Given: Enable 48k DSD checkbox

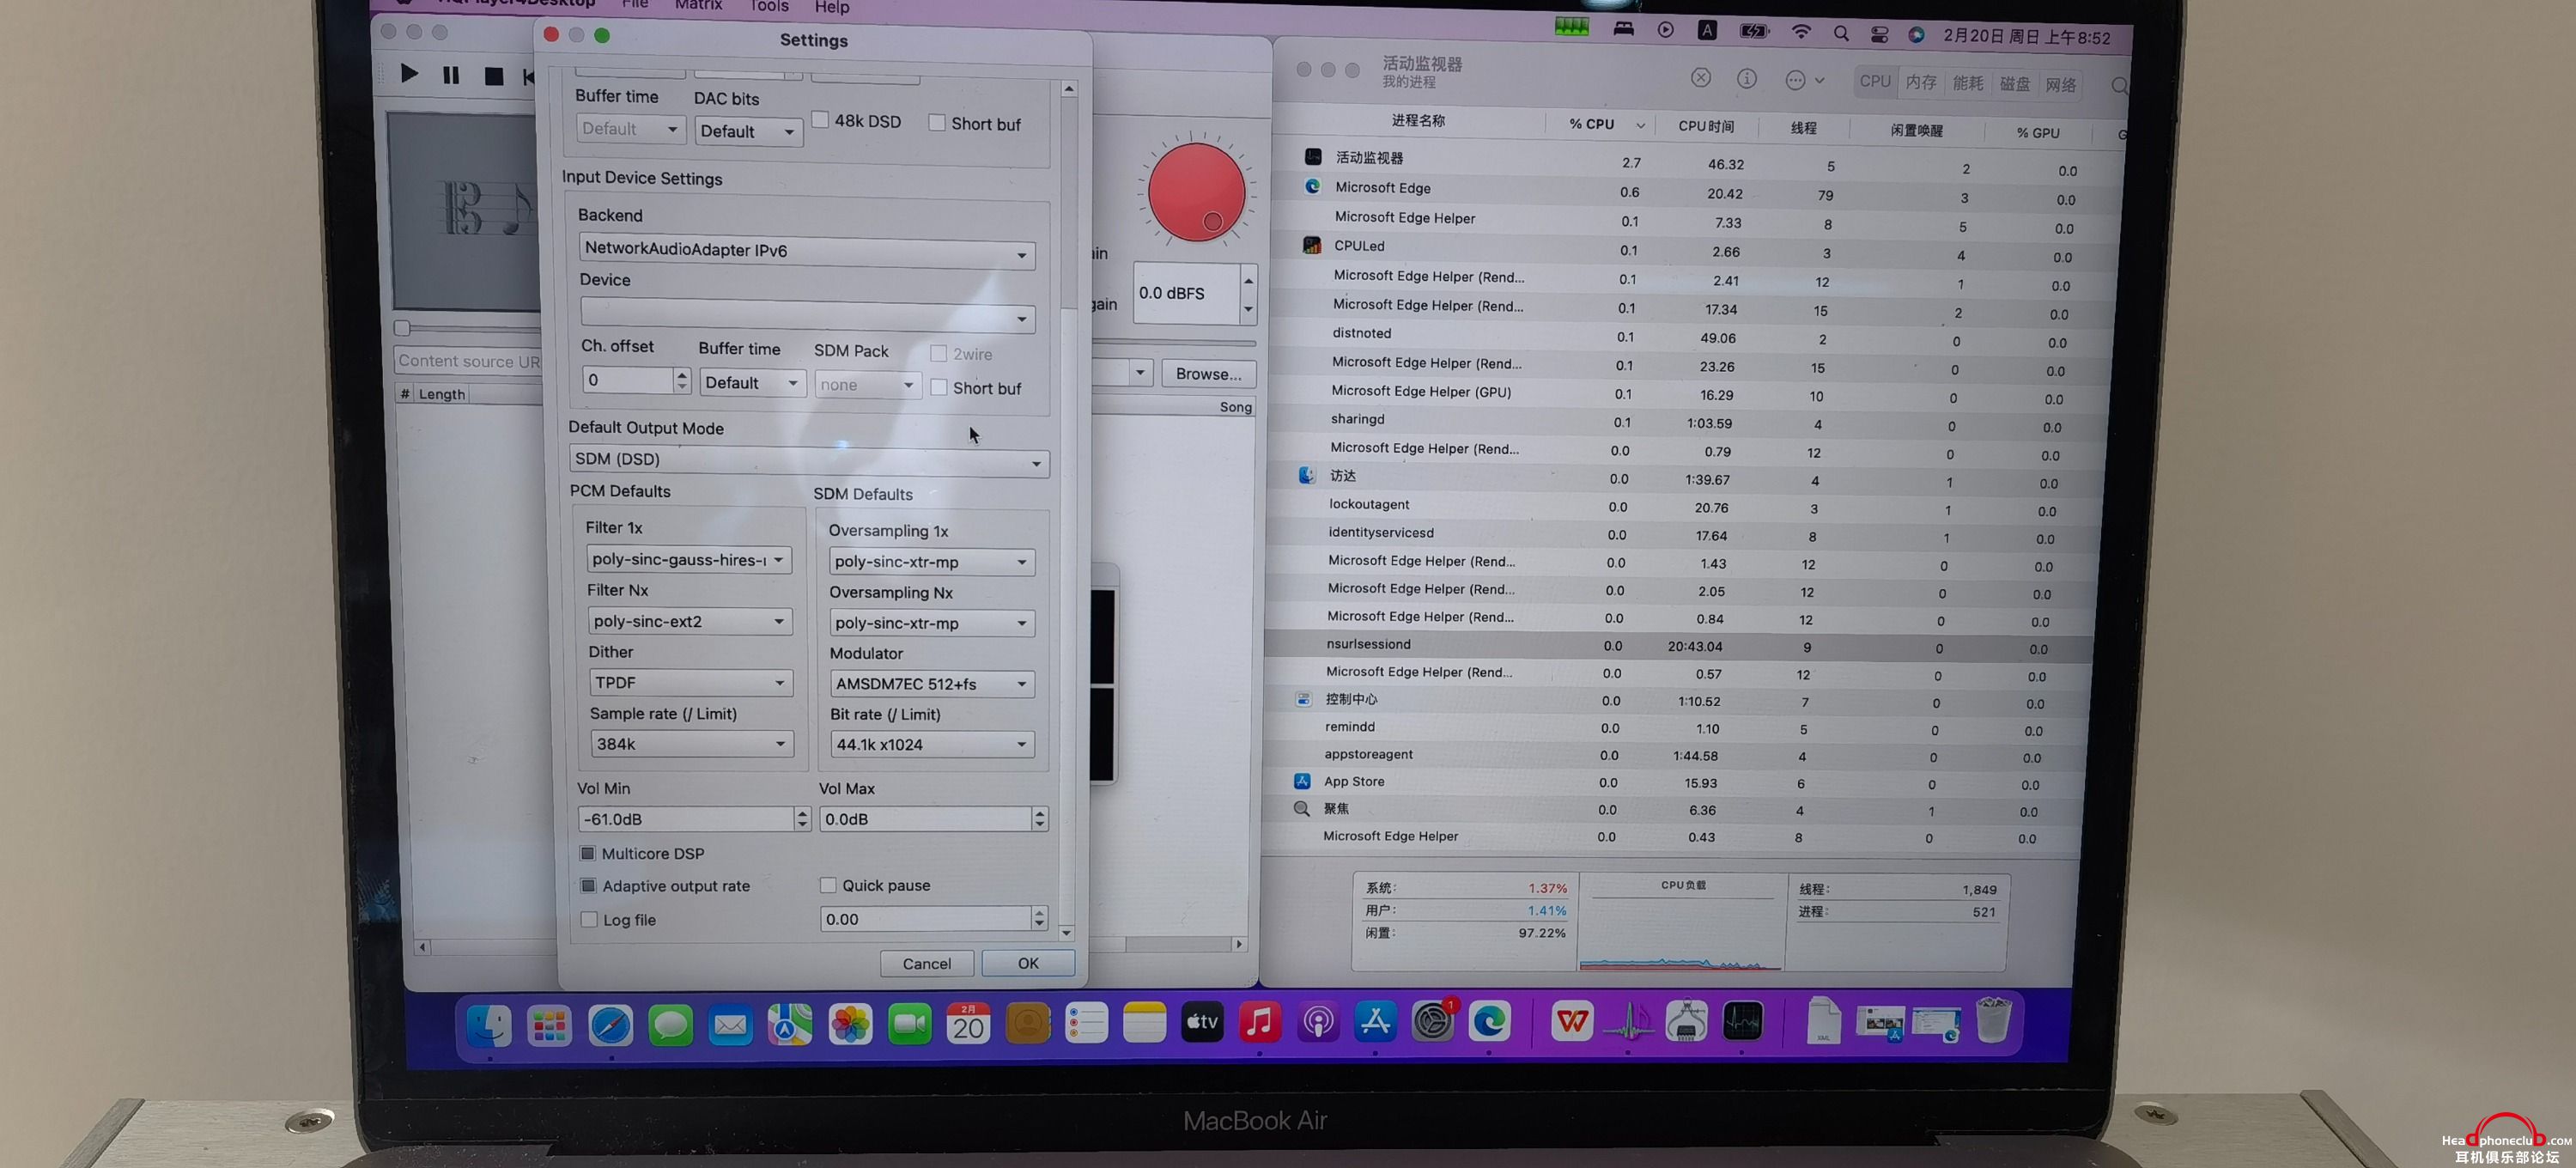Looking at the screenshot, I should 821,120.
